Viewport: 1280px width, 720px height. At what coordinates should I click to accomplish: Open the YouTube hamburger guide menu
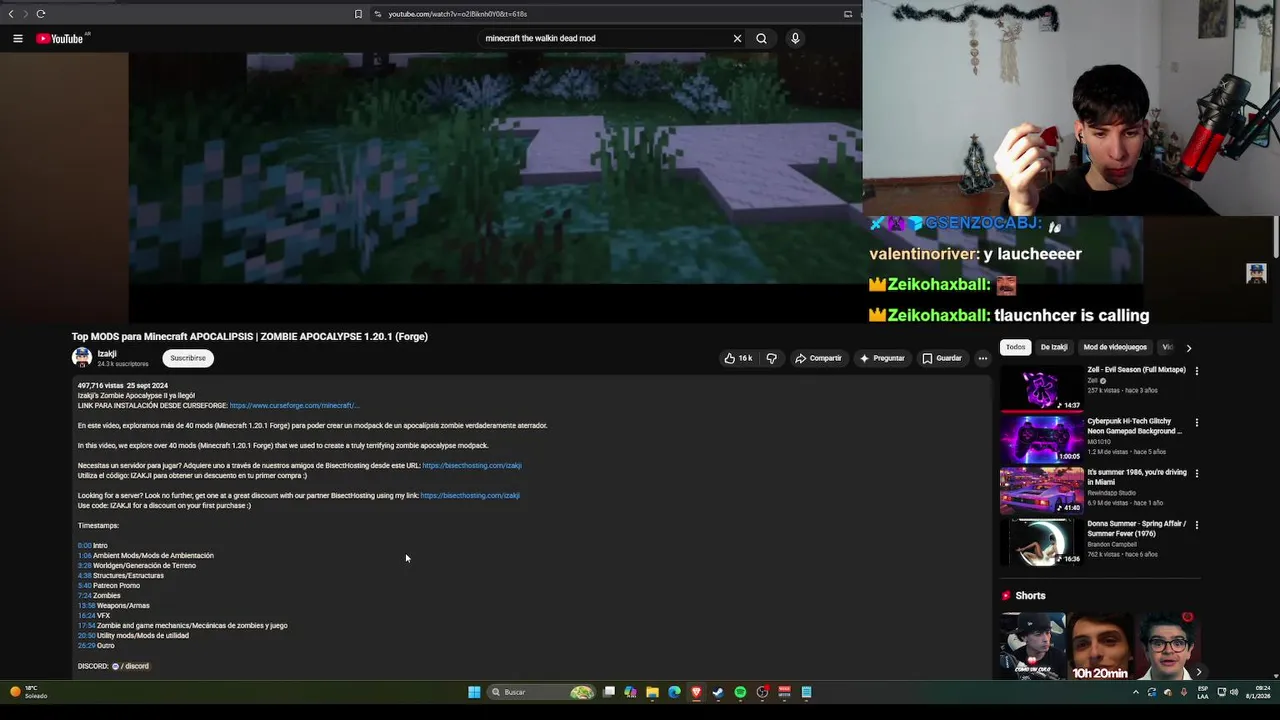[x=17, y=38]
